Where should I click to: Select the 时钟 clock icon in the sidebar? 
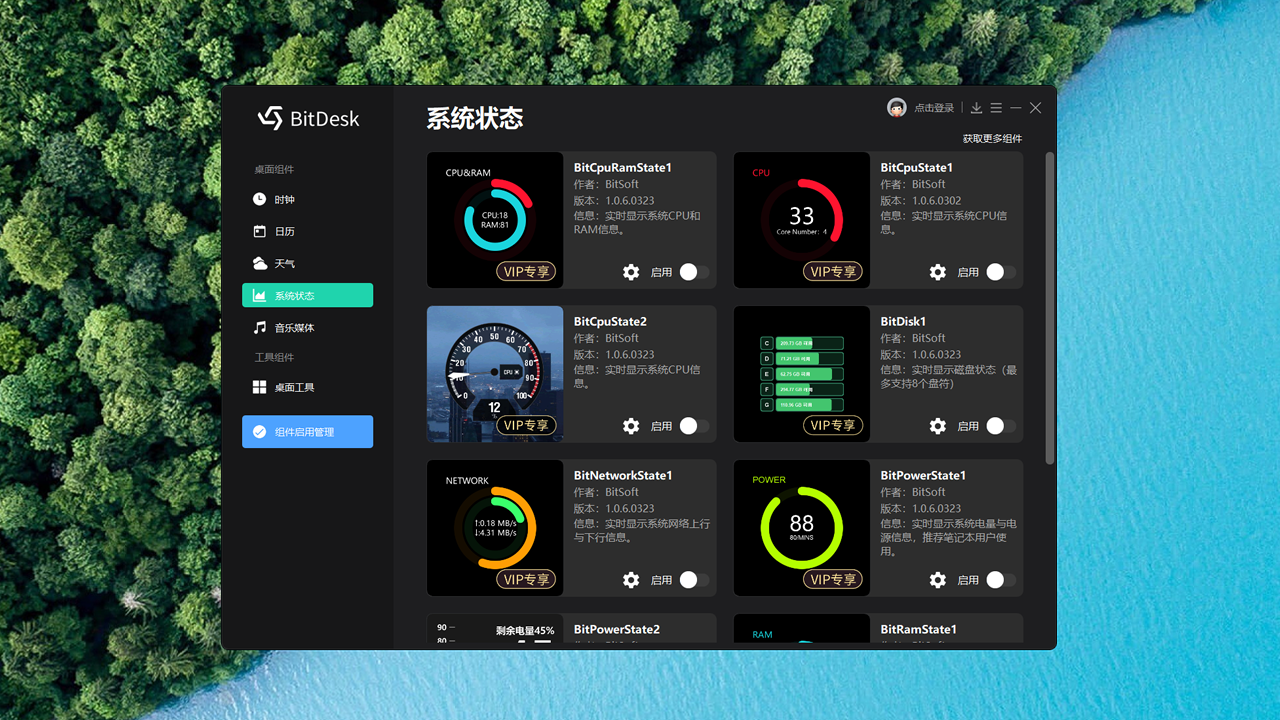(260, 199)
